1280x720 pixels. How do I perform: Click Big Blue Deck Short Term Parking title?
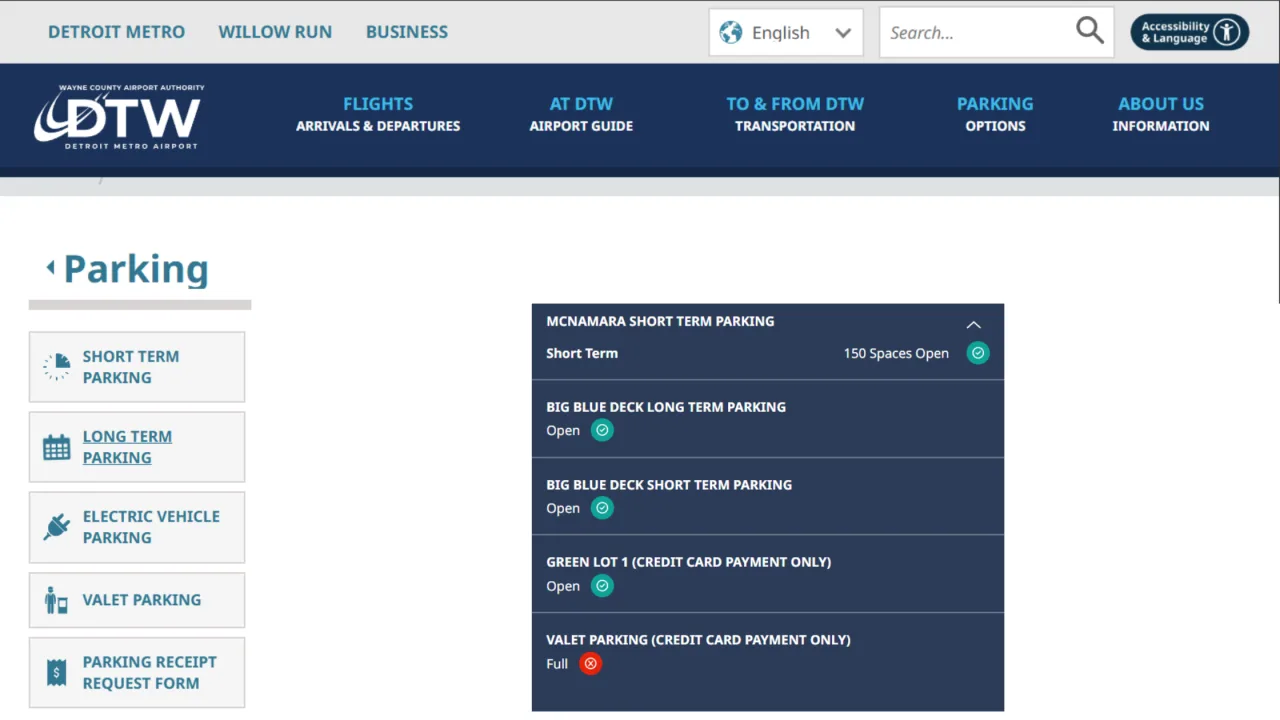point(669,485)
